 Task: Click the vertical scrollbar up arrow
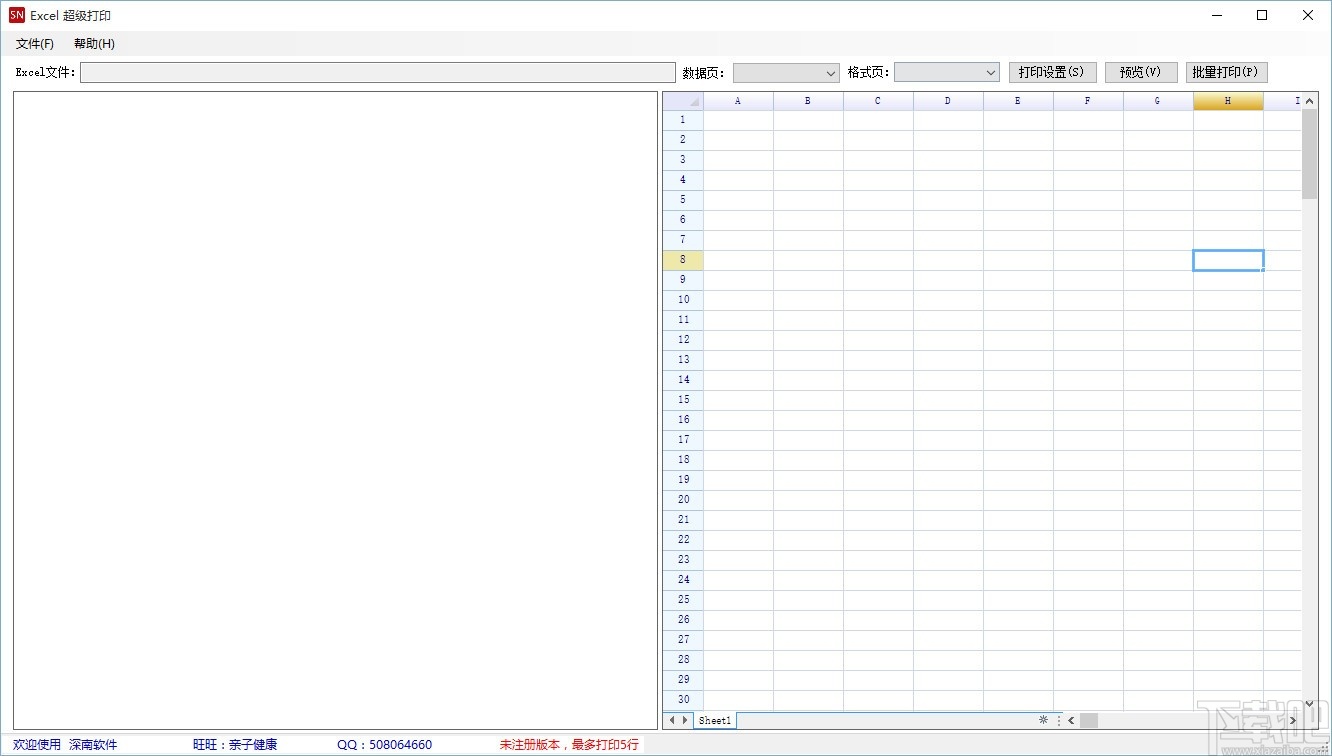coord(1310,101)
